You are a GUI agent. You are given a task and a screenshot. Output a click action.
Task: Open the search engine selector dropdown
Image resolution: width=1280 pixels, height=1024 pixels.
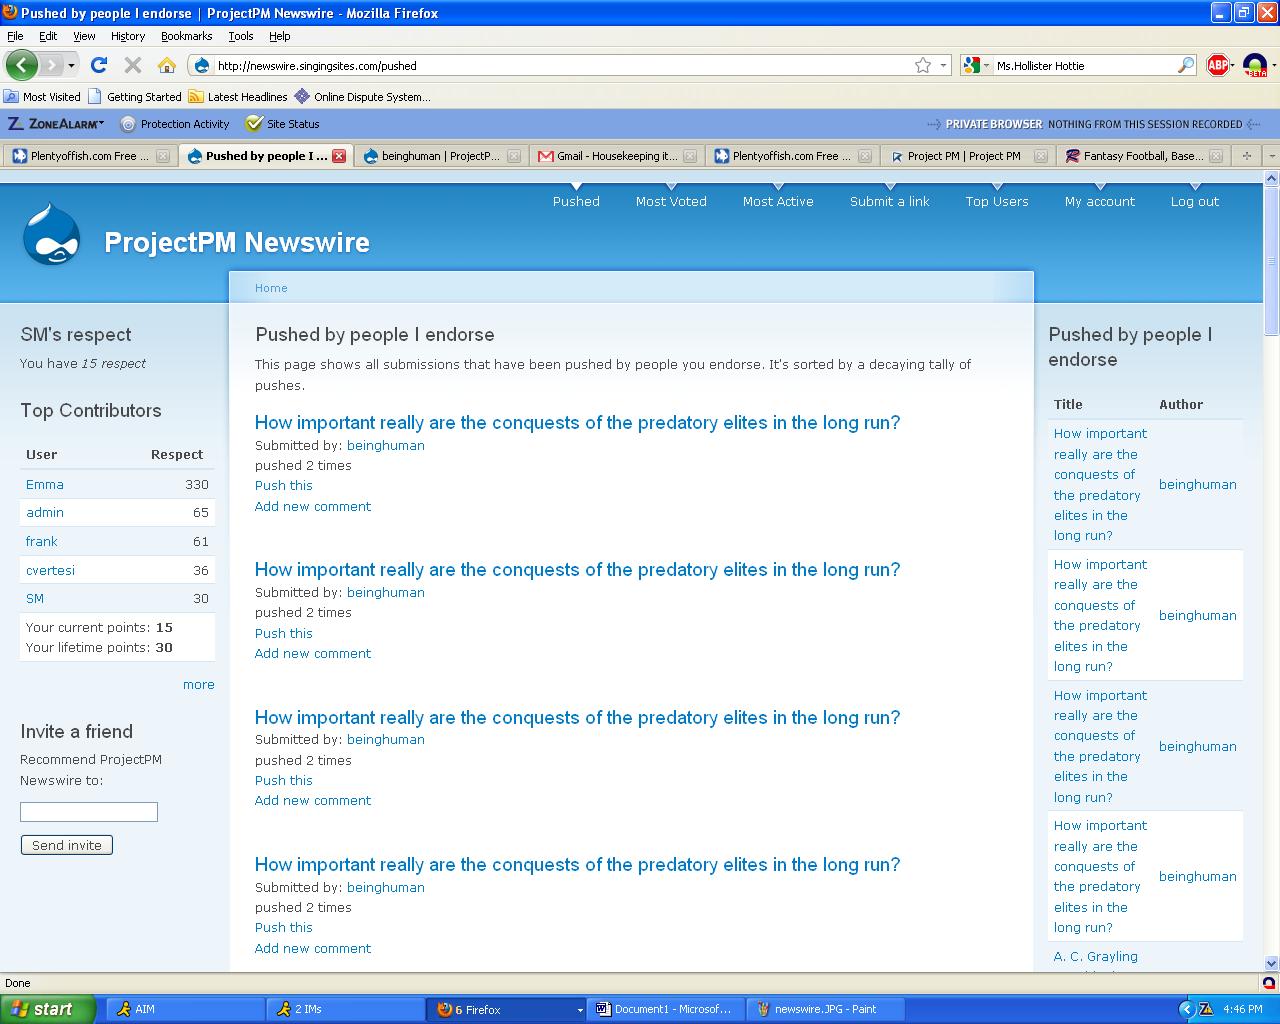[x=976, y=65]
